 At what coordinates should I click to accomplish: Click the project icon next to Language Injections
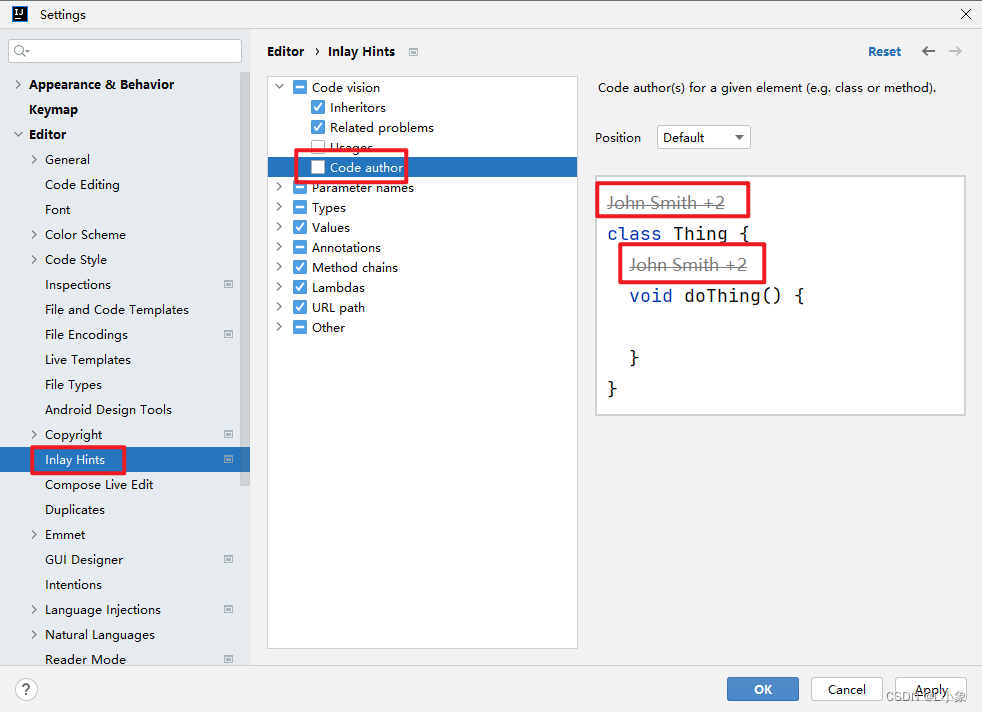[x=229, y=609]
